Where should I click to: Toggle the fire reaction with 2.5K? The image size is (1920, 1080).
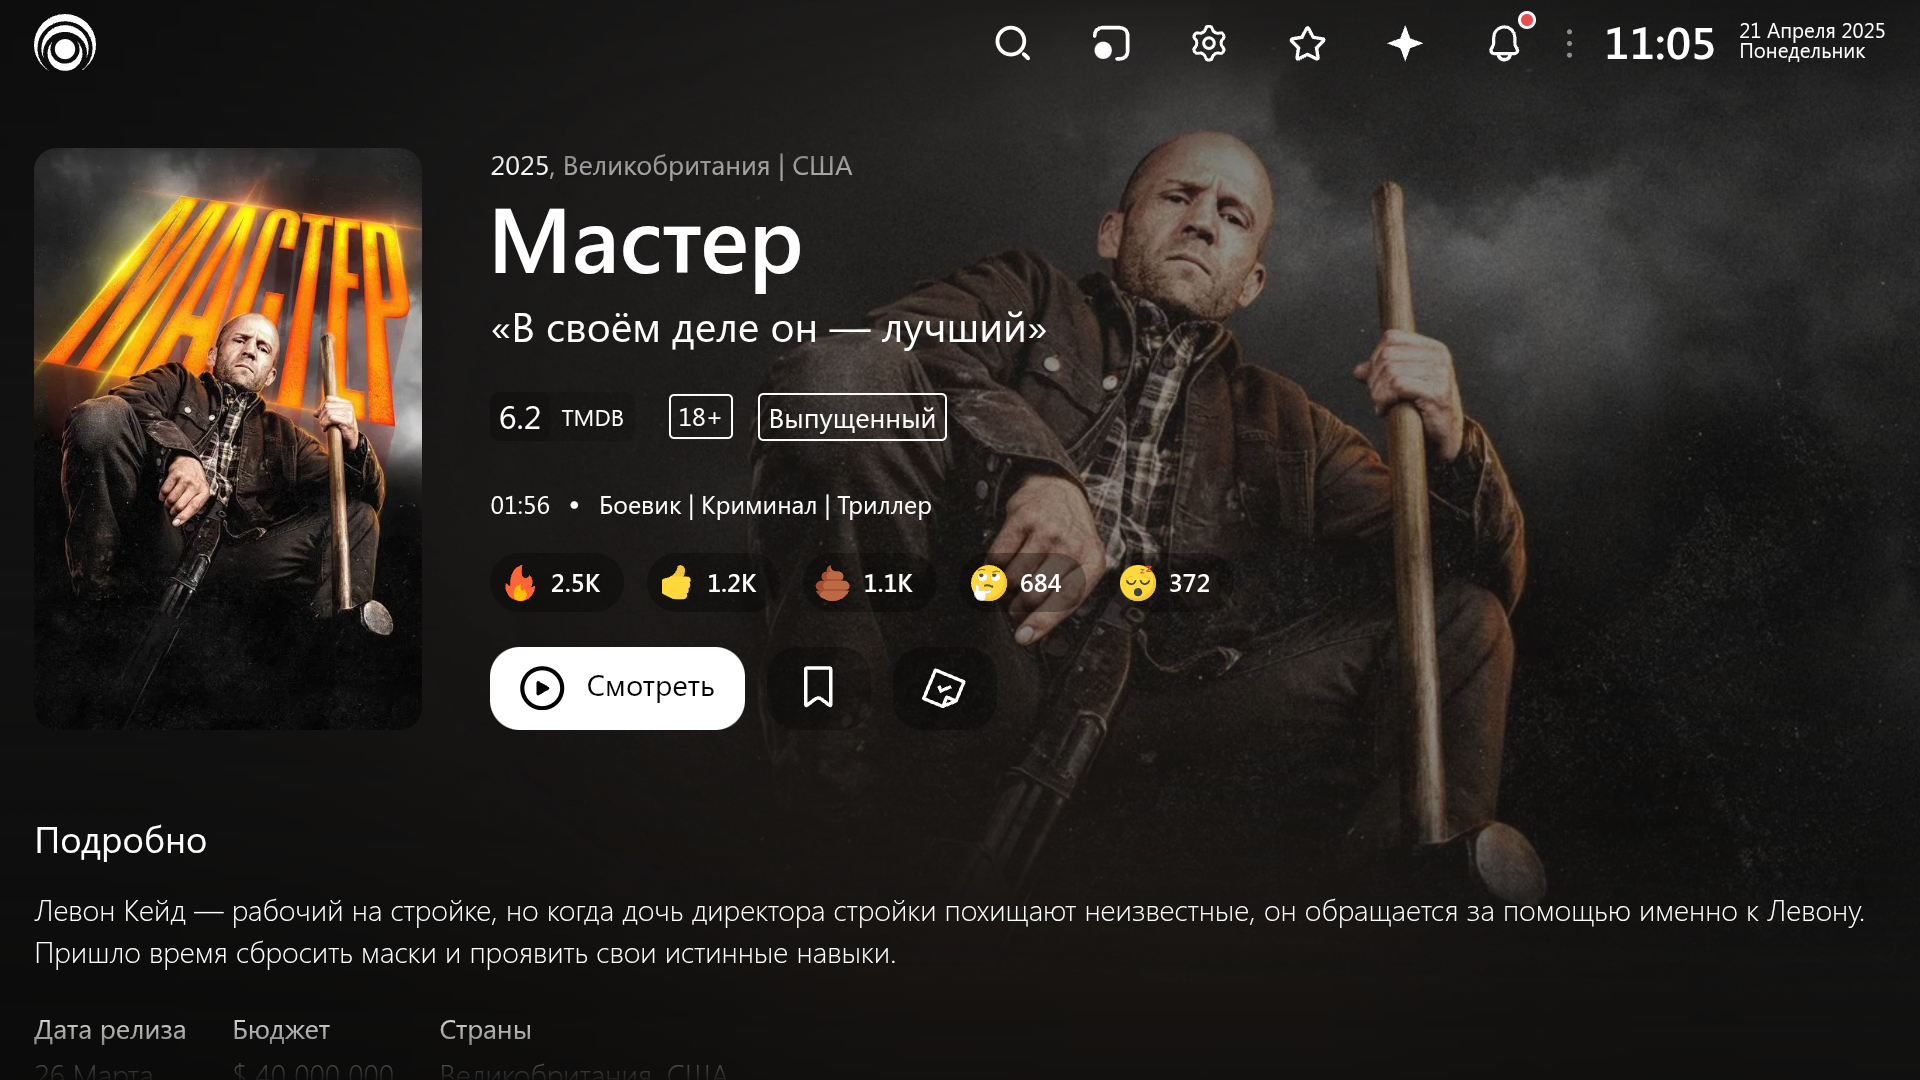(556, 583)
